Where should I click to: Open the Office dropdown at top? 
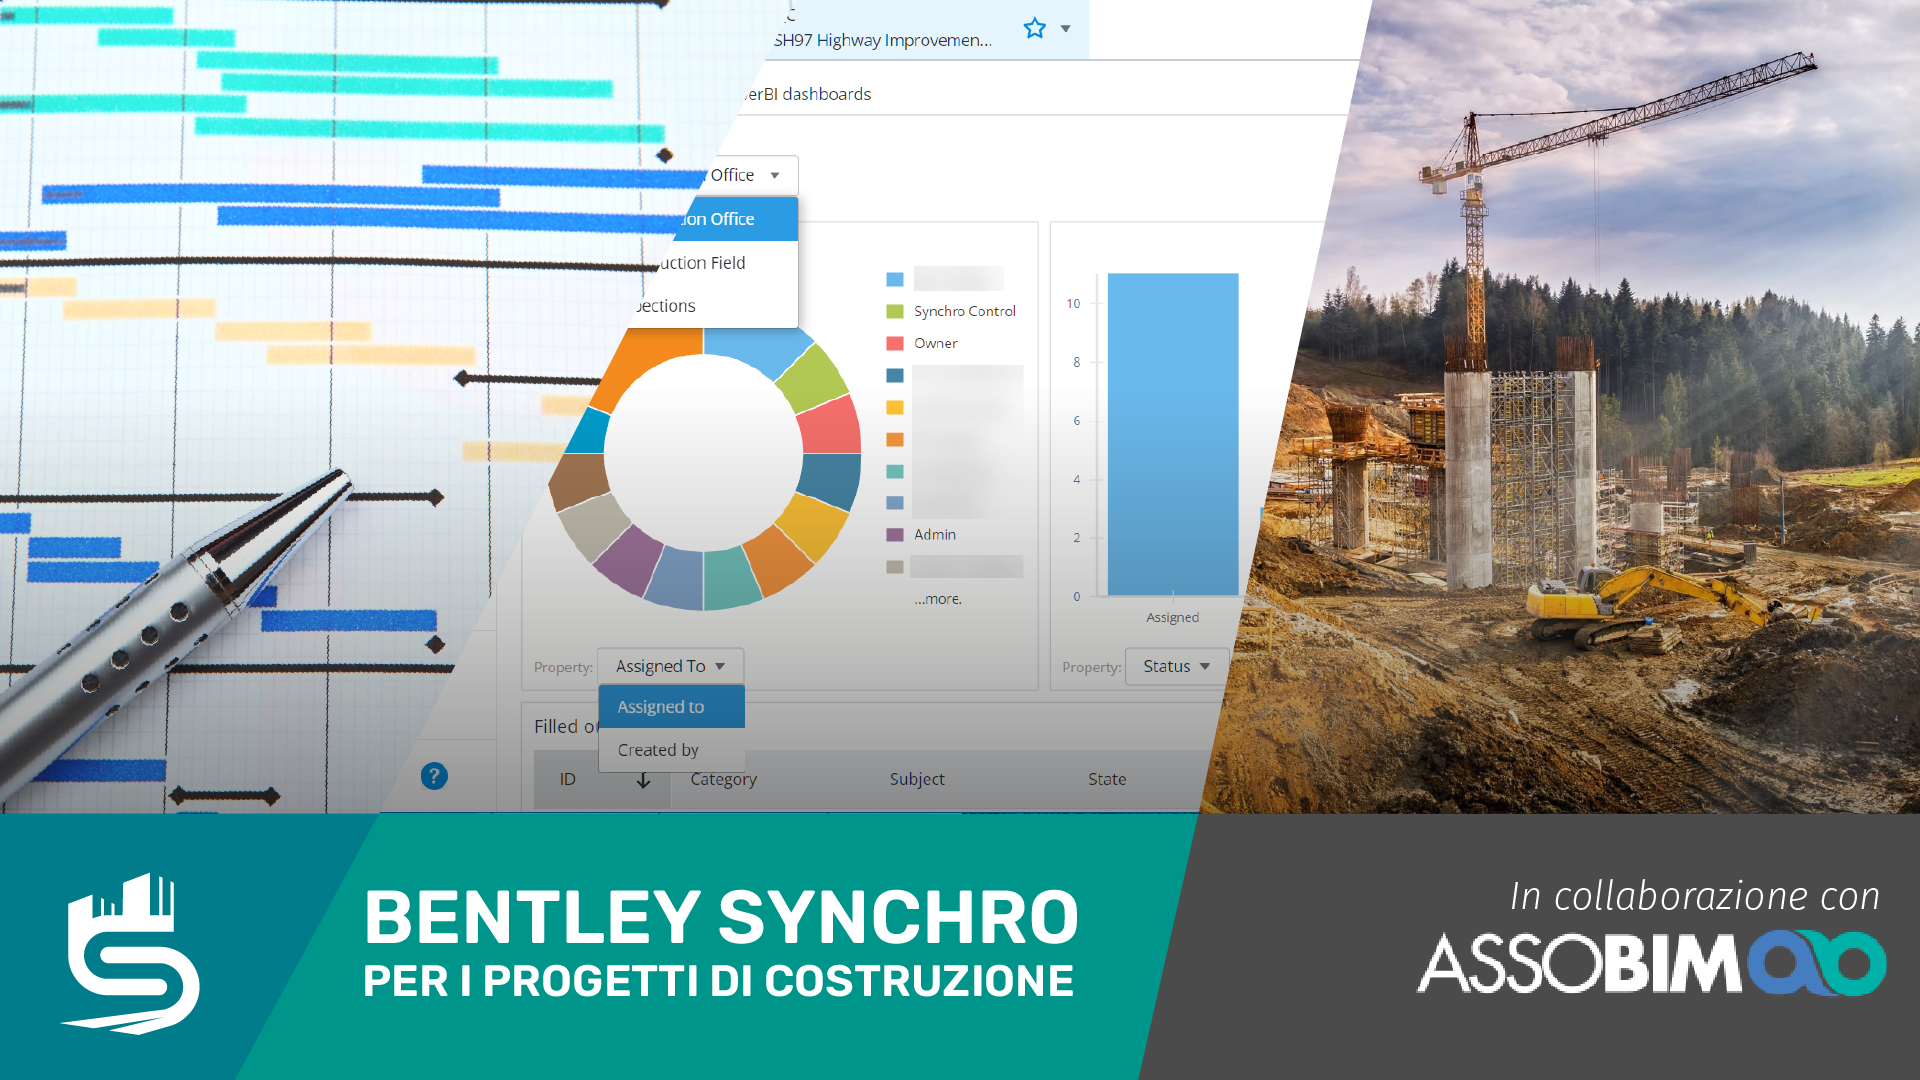[x=750, y=175]
